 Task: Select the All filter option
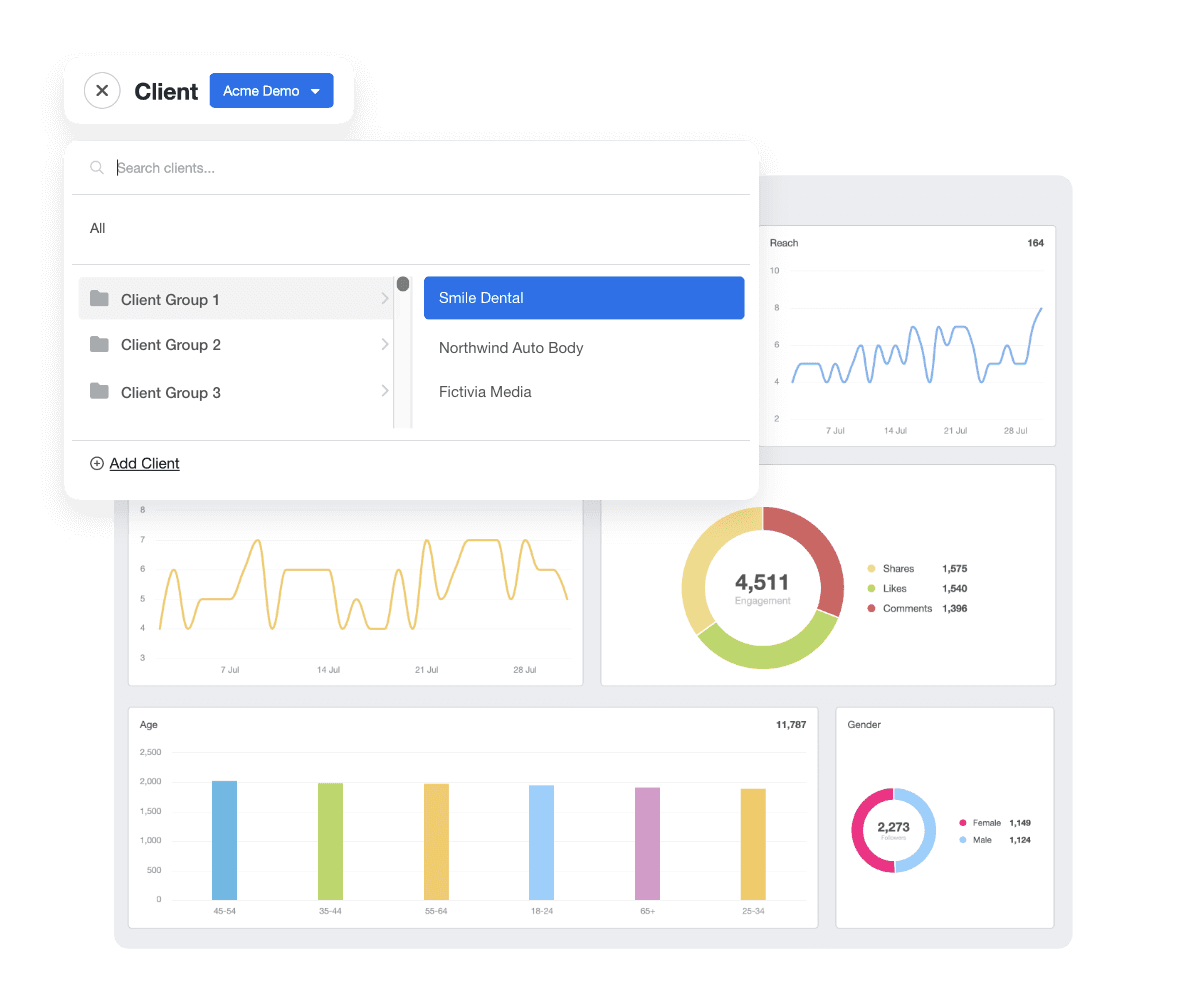(x=97, y=228)
